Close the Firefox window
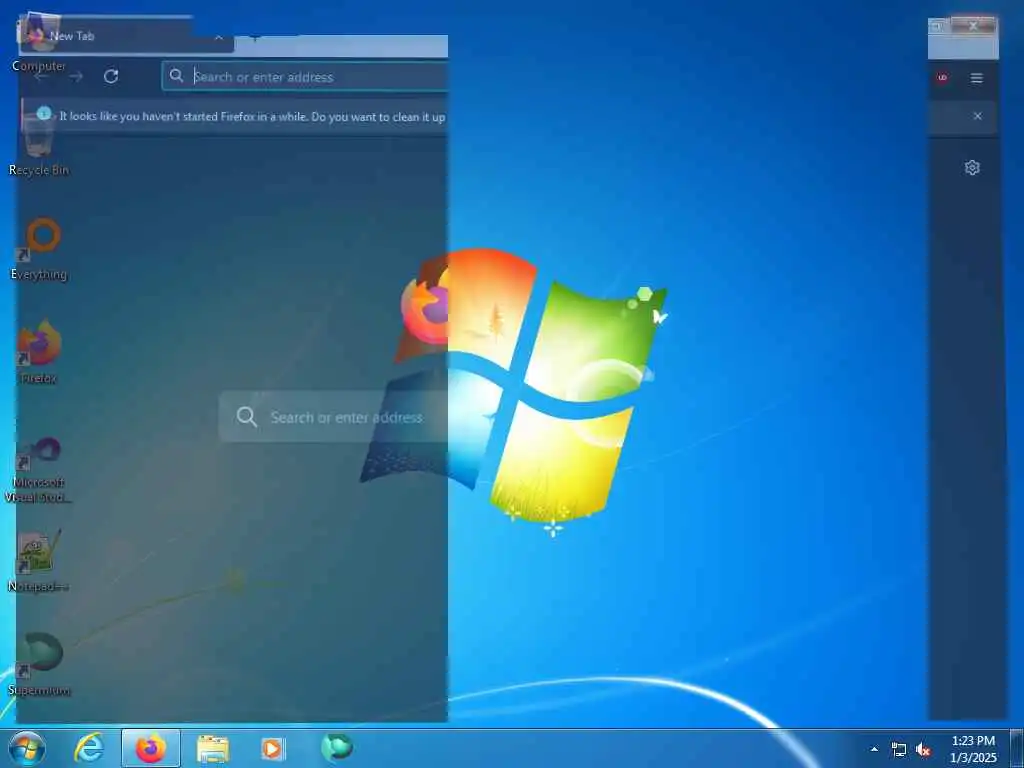Screen dimensions: 1024x768 pyautogui.click(x=973, y=26)
